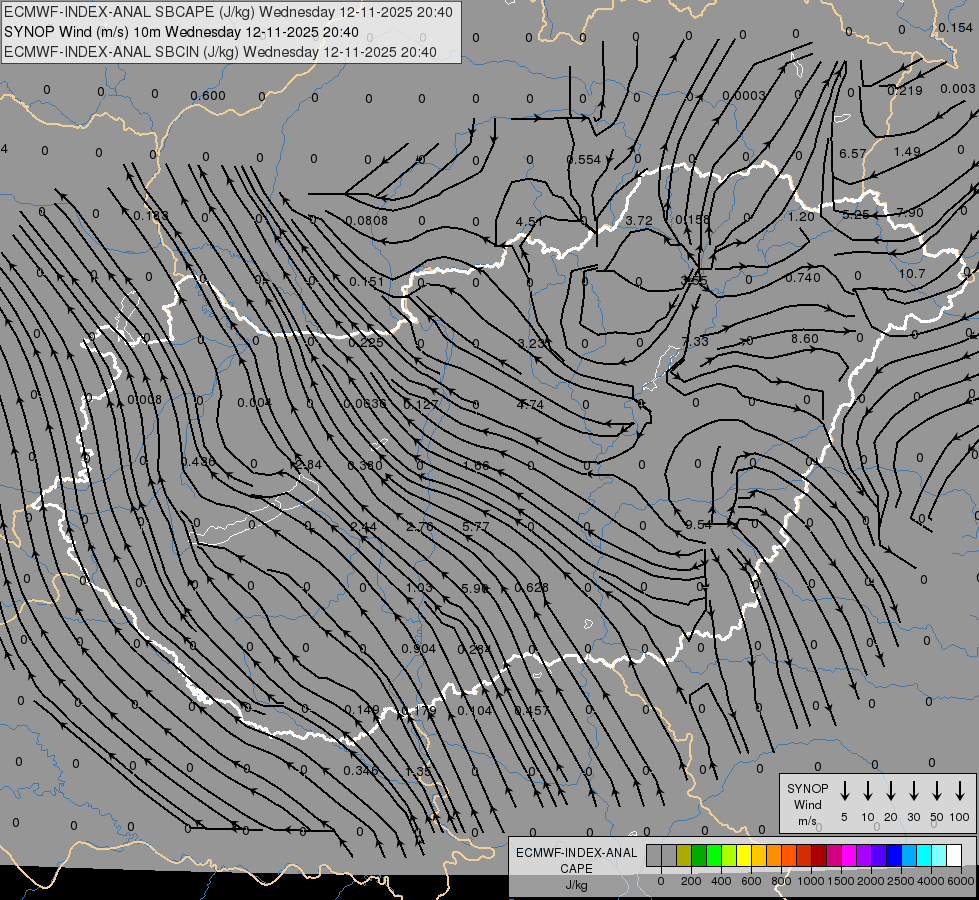Click the SBCIN header line
This screenshot has width=979, height=900.
pyautogui.click(x=220, y=52)
